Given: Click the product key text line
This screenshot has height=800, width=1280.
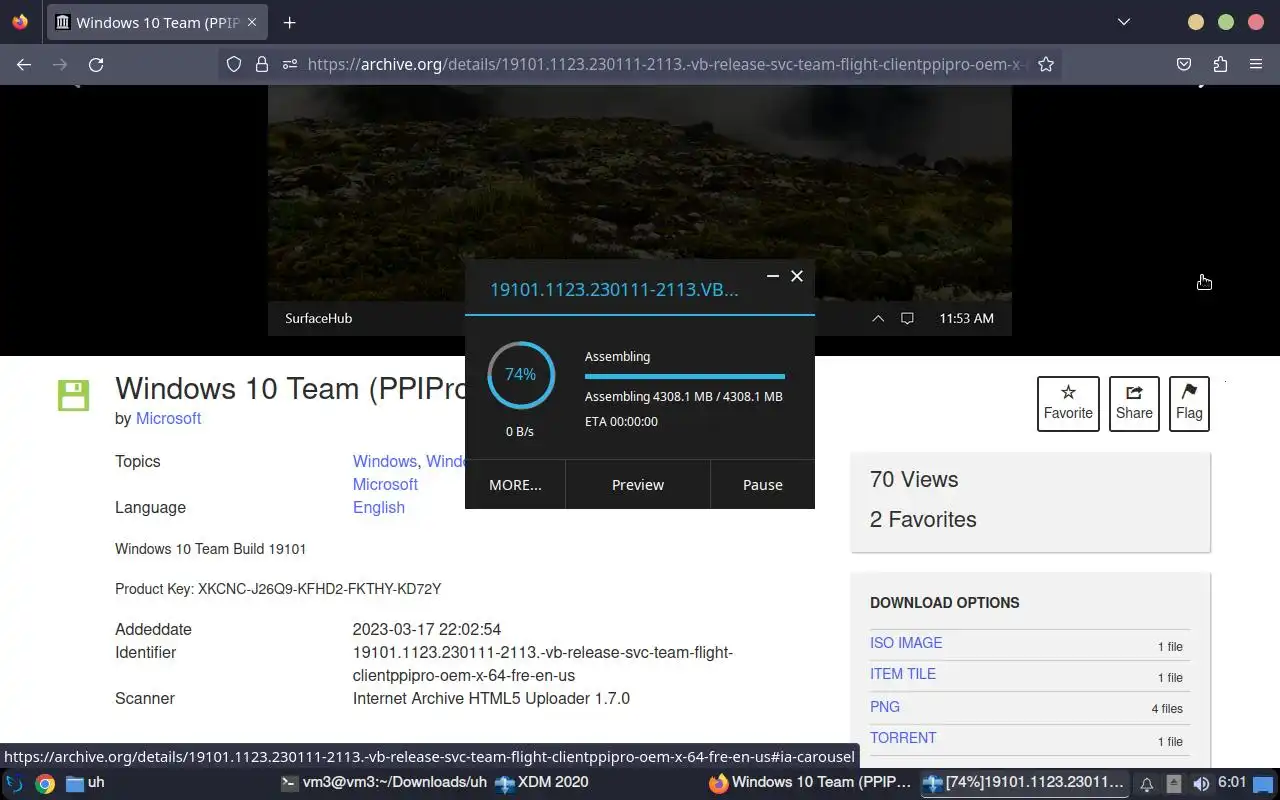Looking at the screenshot, I should tap(278, 589).
